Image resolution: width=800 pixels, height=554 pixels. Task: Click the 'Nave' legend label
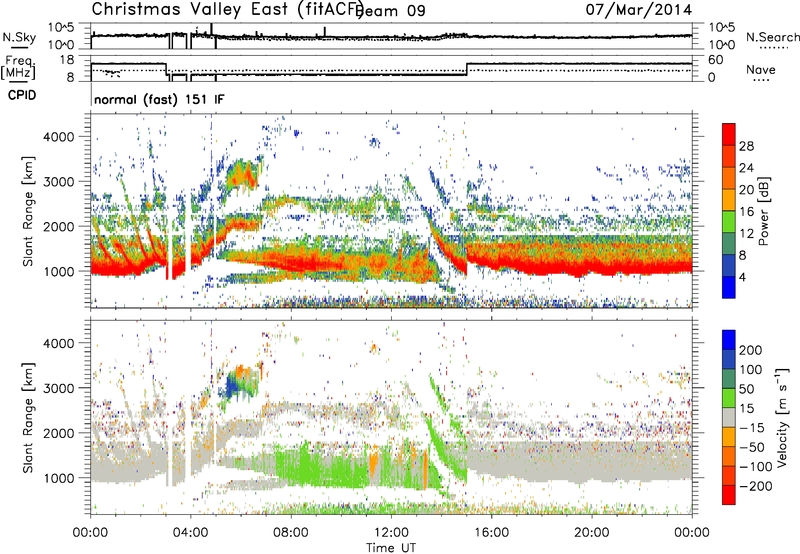coord(760,69)
